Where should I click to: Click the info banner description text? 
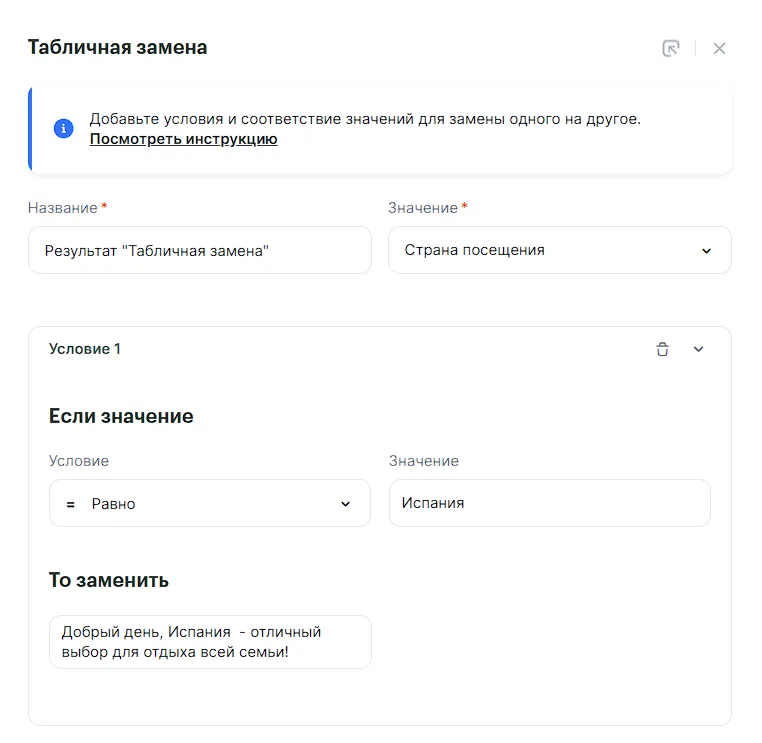click(x=365, y=119)
